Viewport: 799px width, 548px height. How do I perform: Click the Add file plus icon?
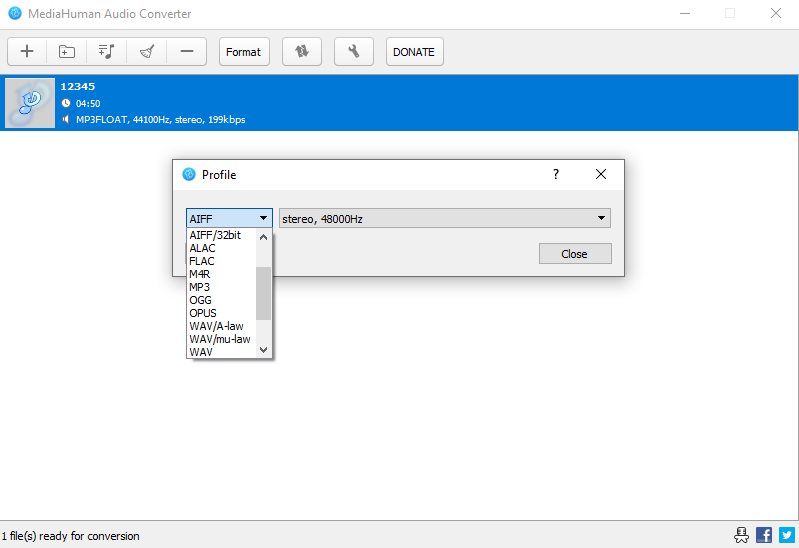click(27, 51)
